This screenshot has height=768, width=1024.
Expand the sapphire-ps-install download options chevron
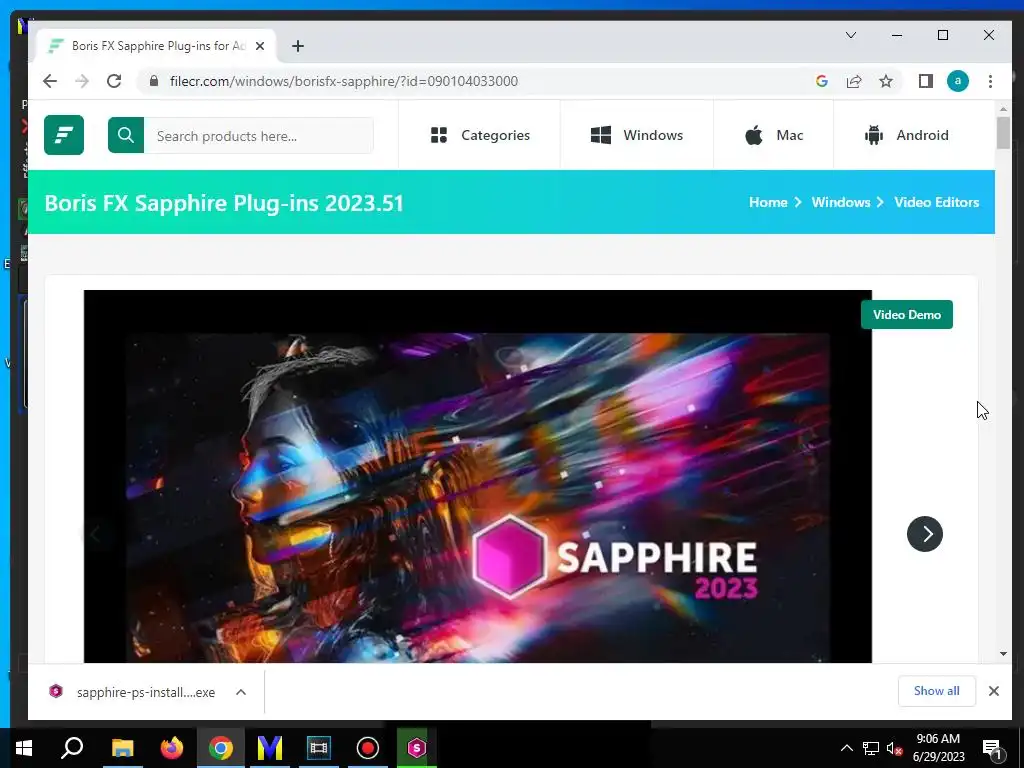coord(241,692)
